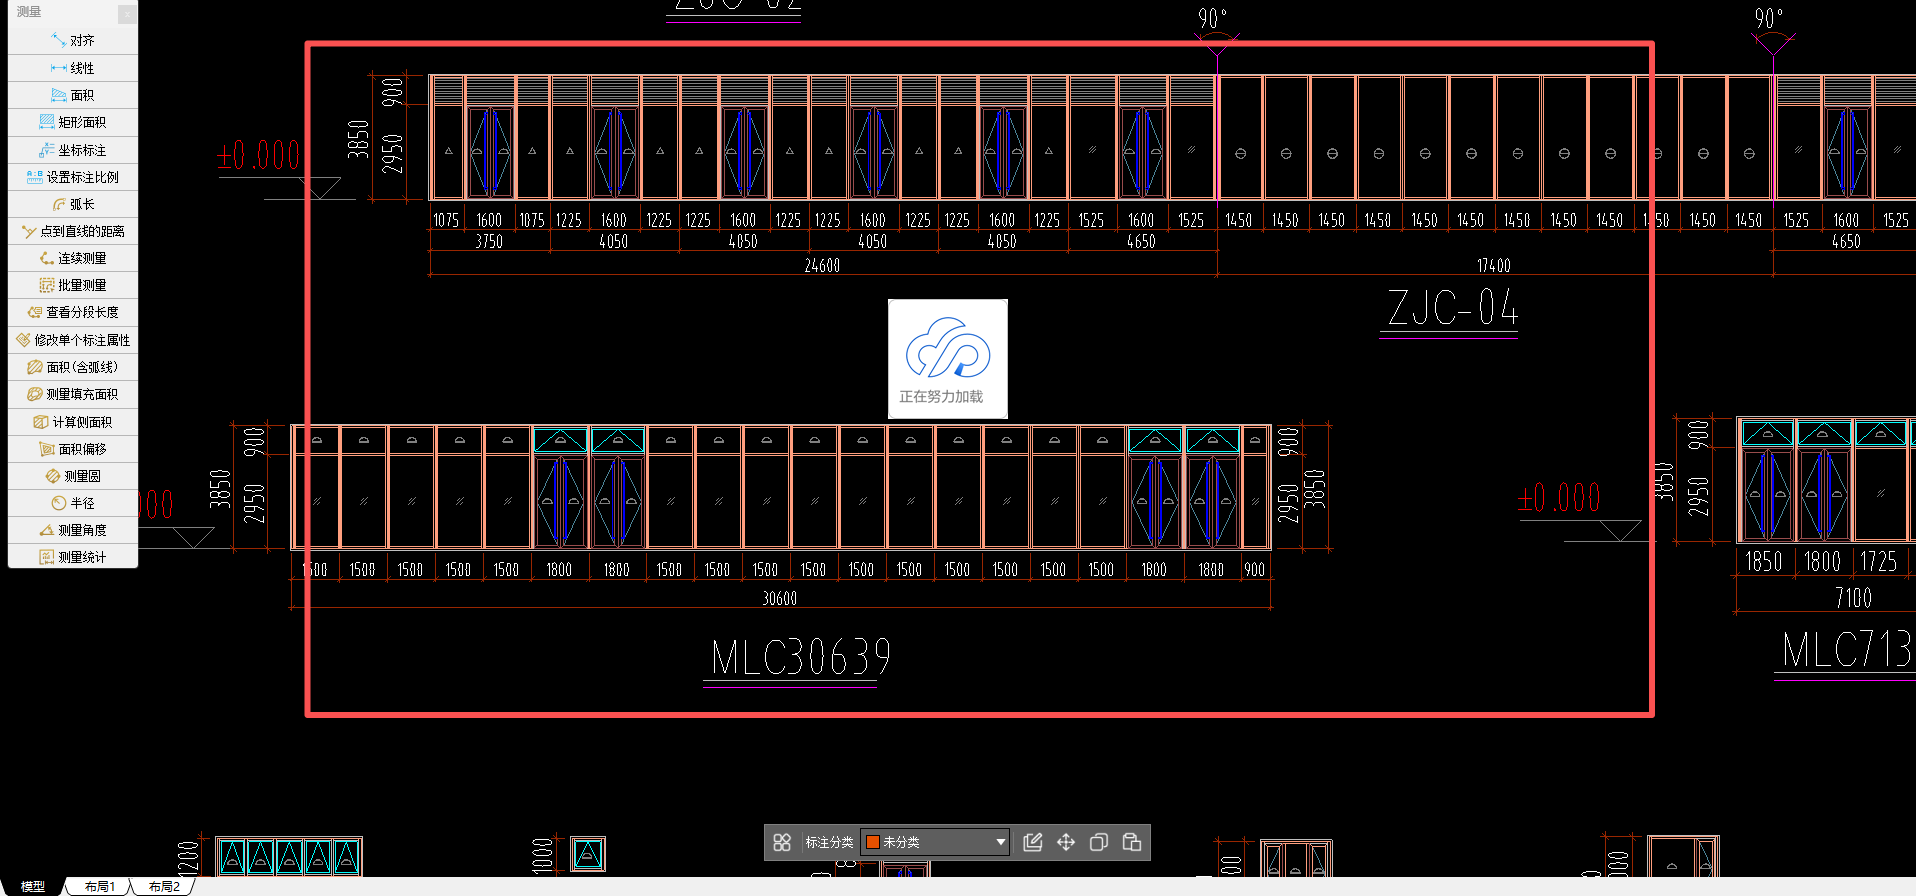Switch to the 布局1 layout tab

[x=99, y=886]
